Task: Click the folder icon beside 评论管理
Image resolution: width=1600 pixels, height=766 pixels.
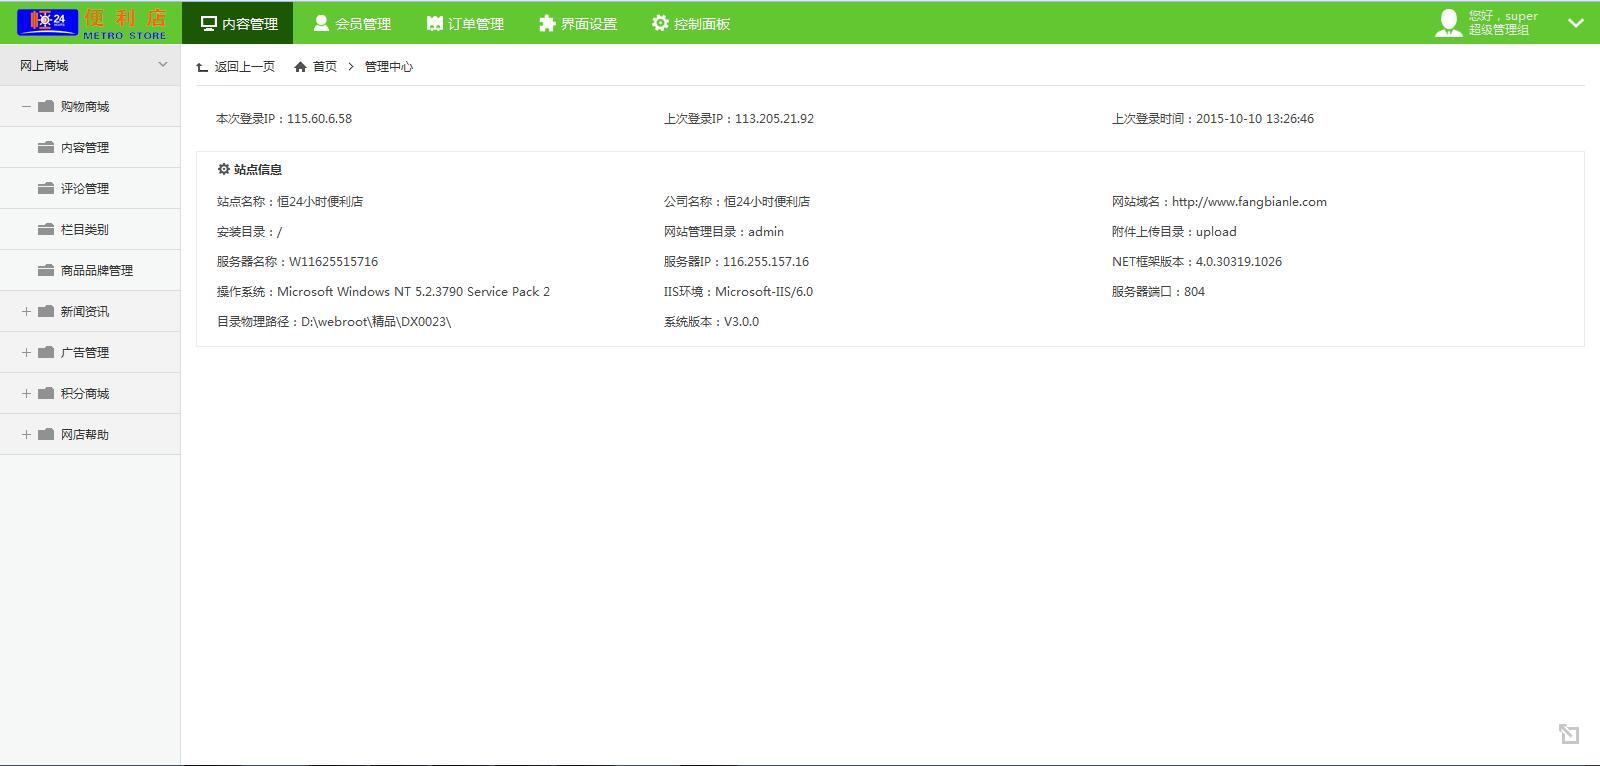Action: coord(46,188)
